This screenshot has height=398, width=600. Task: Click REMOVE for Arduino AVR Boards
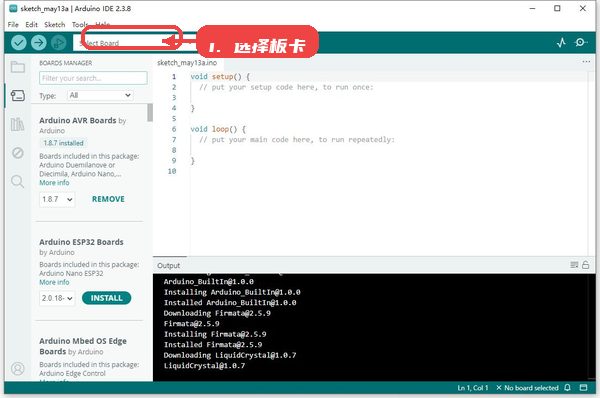click(108, 199)
